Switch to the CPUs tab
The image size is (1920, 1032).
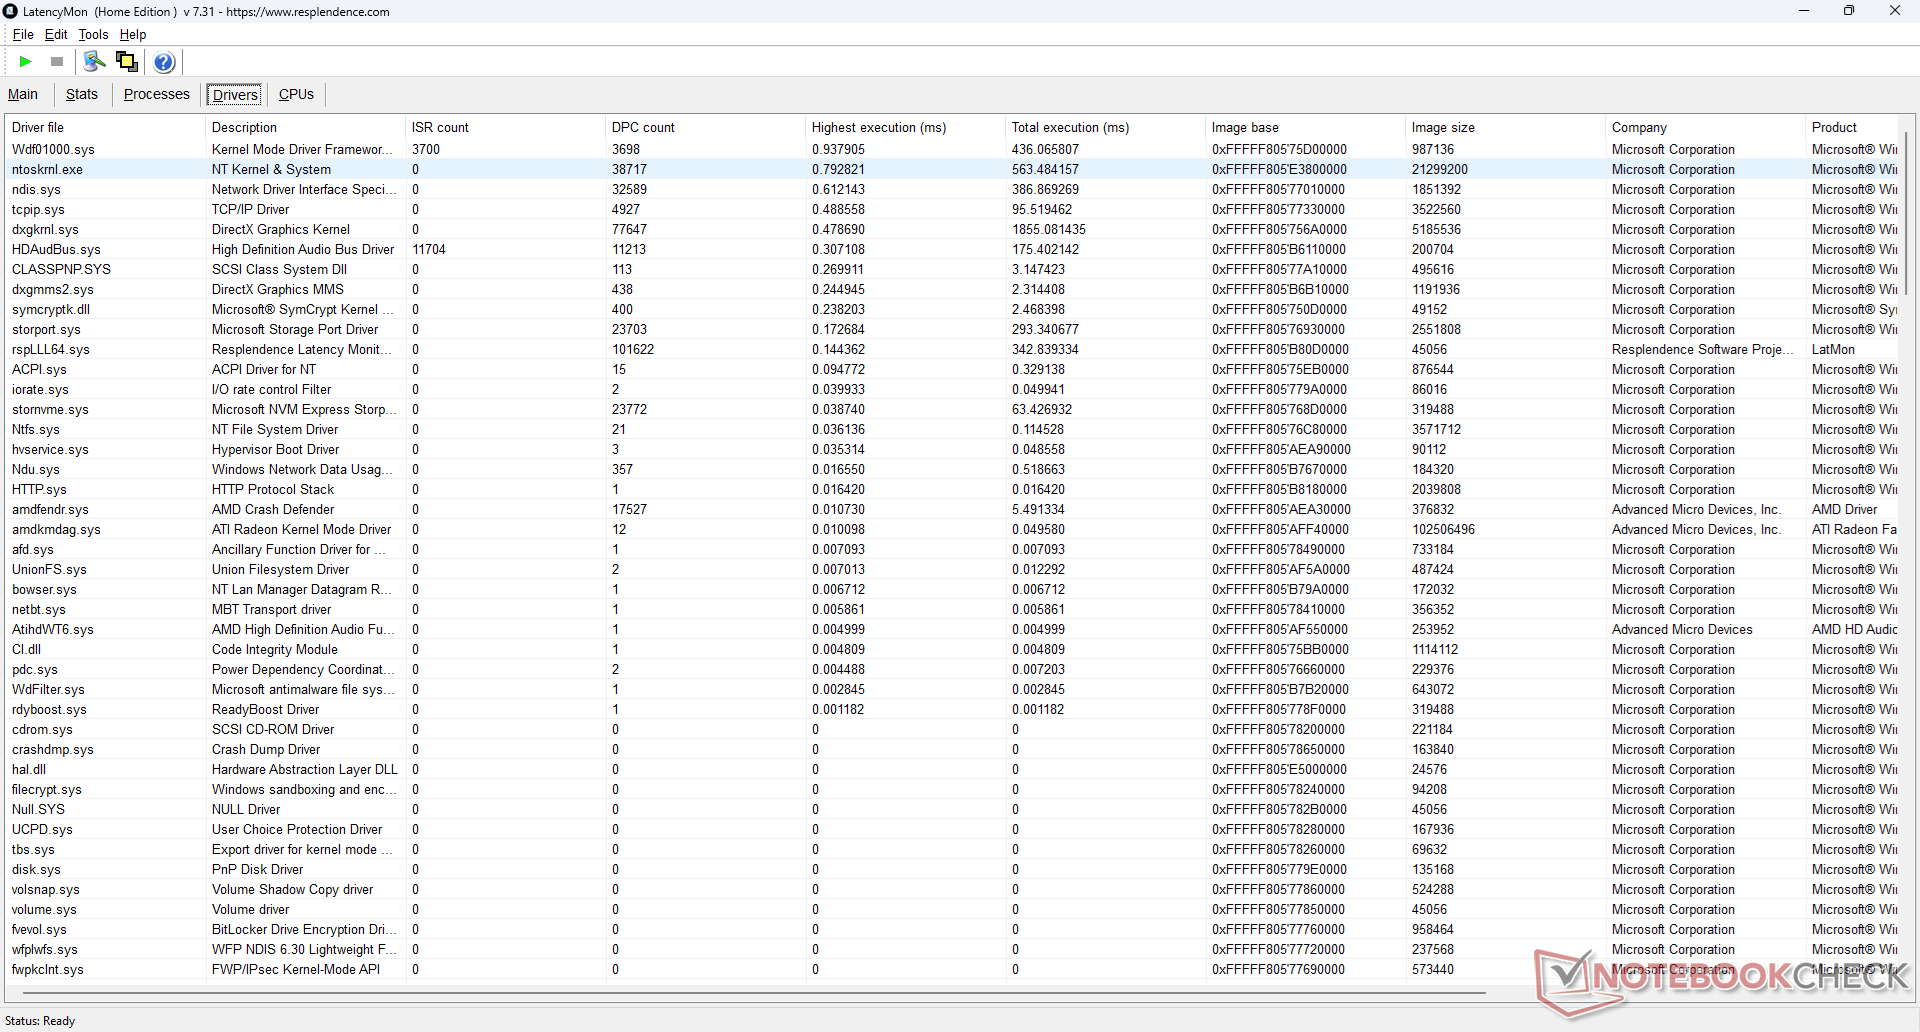pyautogui.click(x=296, y=94)
